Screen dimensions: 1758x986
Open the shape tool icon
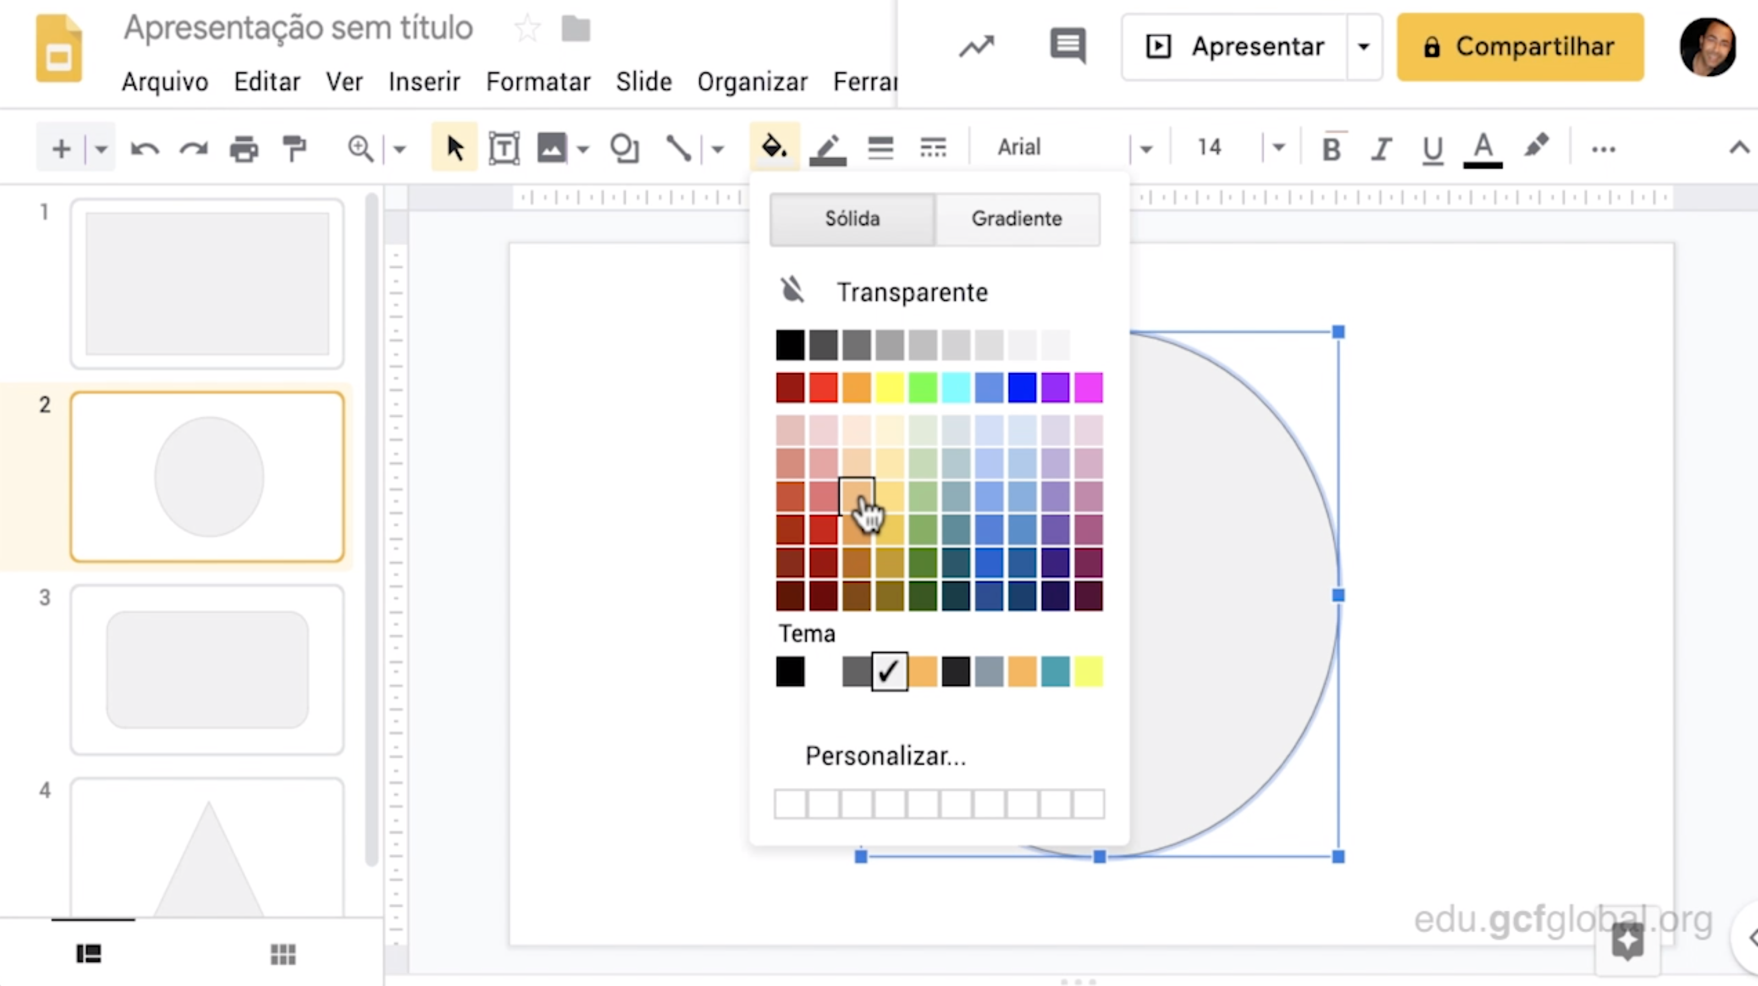coord(625,149)
